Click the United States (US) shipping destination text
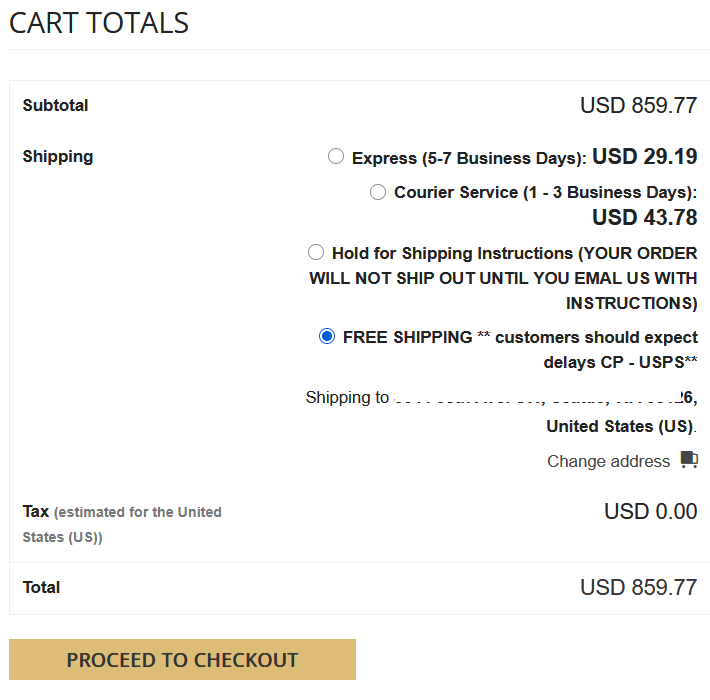The height and width of the screenshot is (700, 710). (x=620, y=426)
